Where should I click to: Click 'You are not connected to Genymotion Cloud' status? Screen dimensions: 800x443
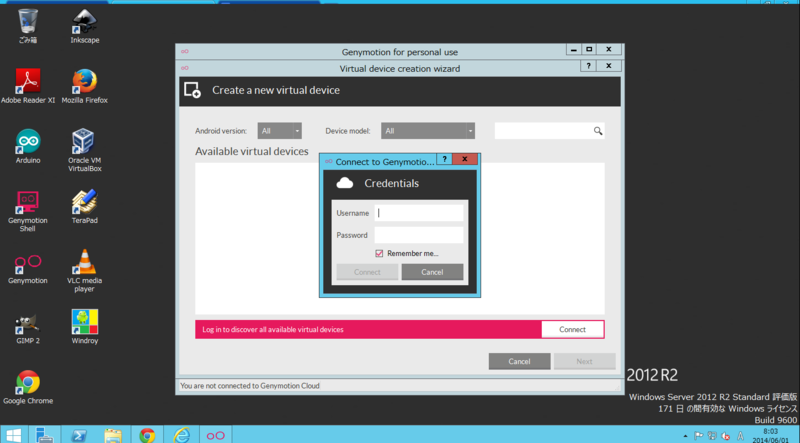pyautogui.click(x=249, y=386)
